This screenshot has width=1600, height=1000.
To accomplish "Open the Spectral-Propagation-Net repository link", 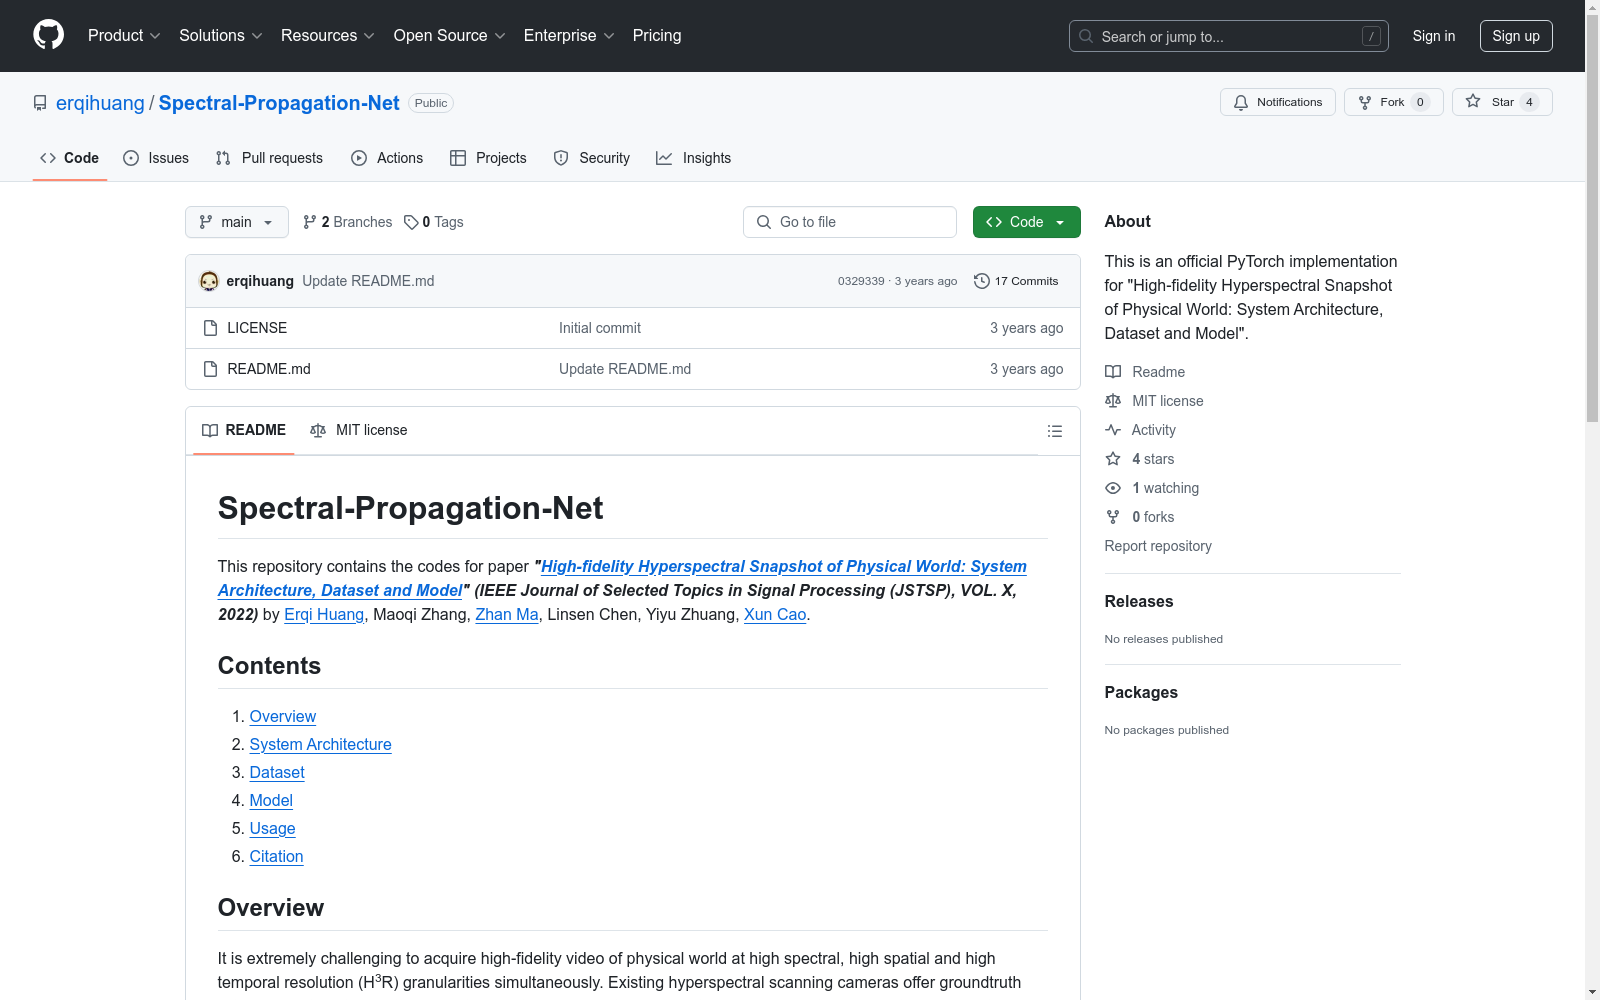I will click(279, 103).
